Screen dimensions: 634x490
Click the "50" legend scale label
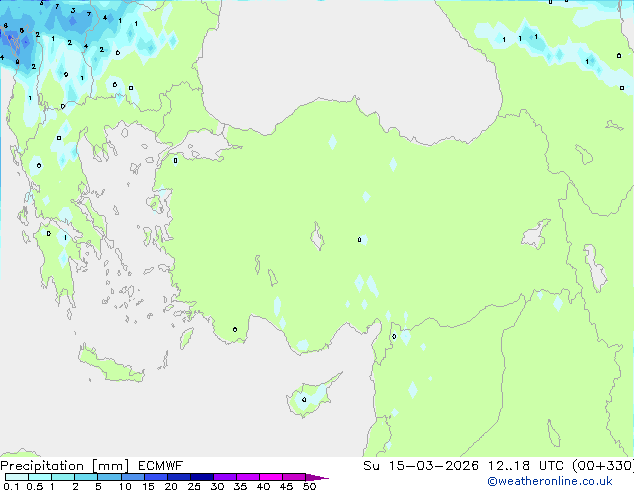[309, 486]
